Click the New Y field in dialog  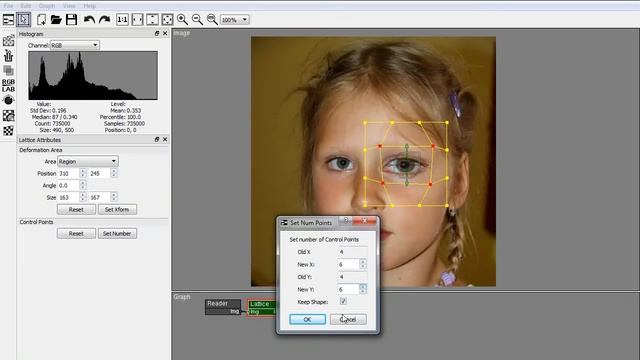click(x=348, y=289)
